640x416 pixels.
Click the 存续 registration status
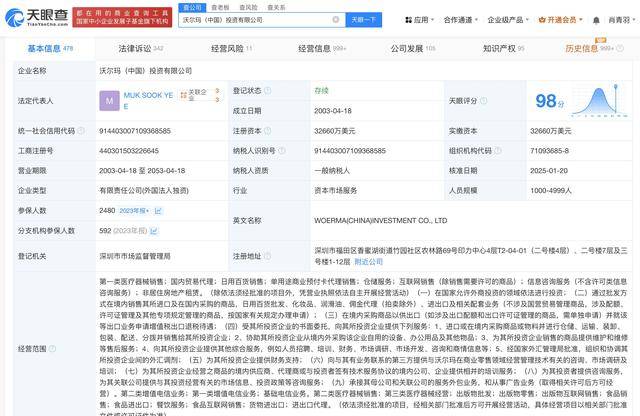(321, 91)
